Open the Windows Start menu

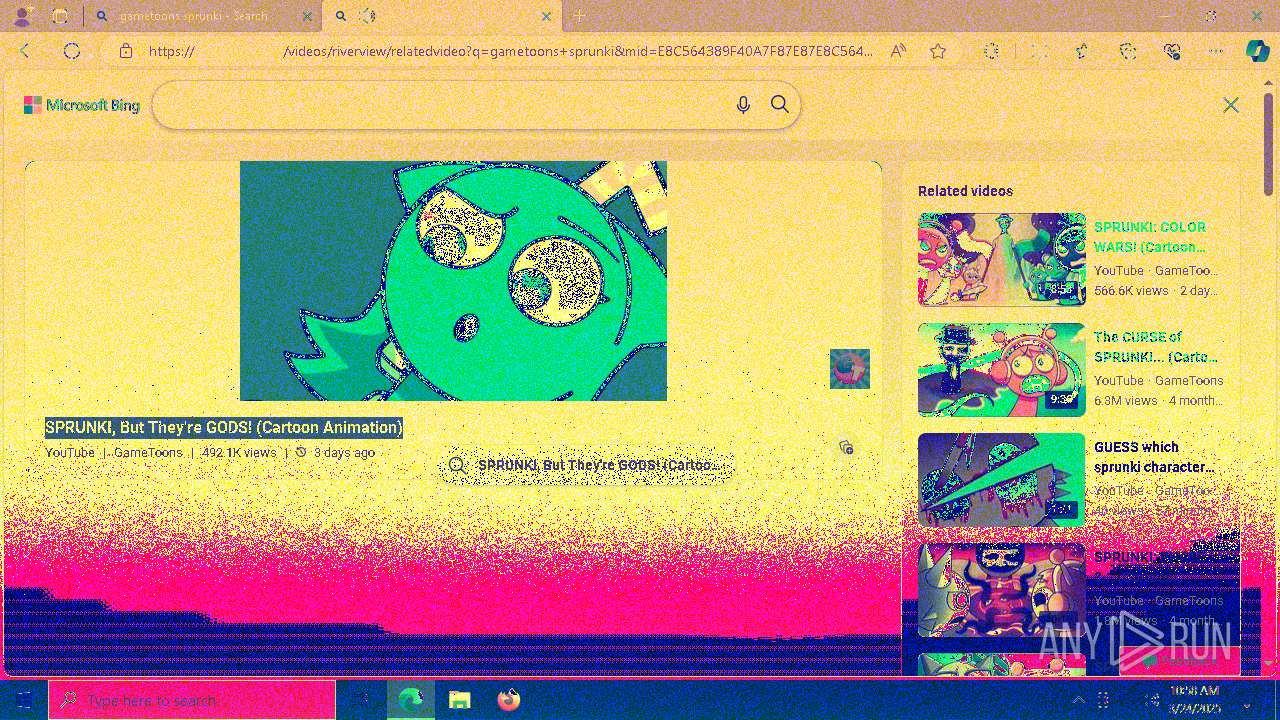(24, 701)
